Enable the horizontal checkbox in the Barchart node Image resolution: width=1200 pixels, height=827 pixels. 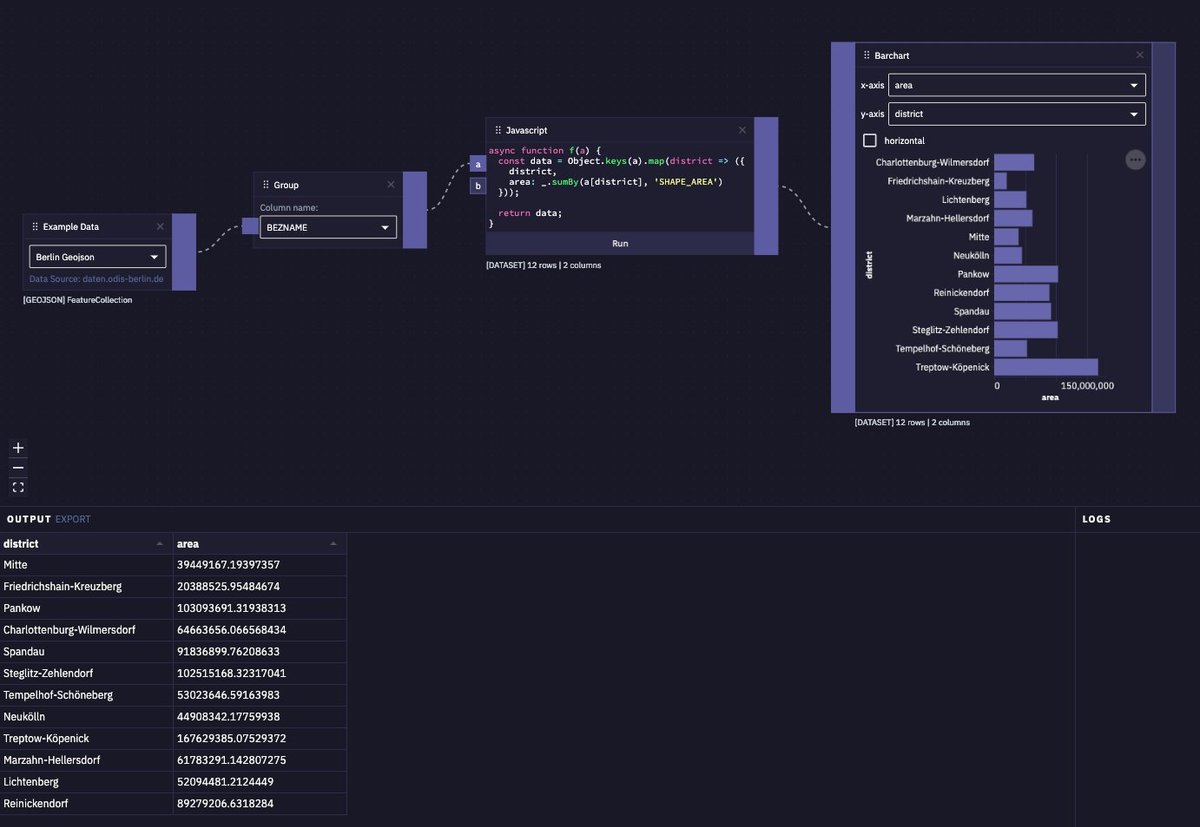(x=869, y=140)
